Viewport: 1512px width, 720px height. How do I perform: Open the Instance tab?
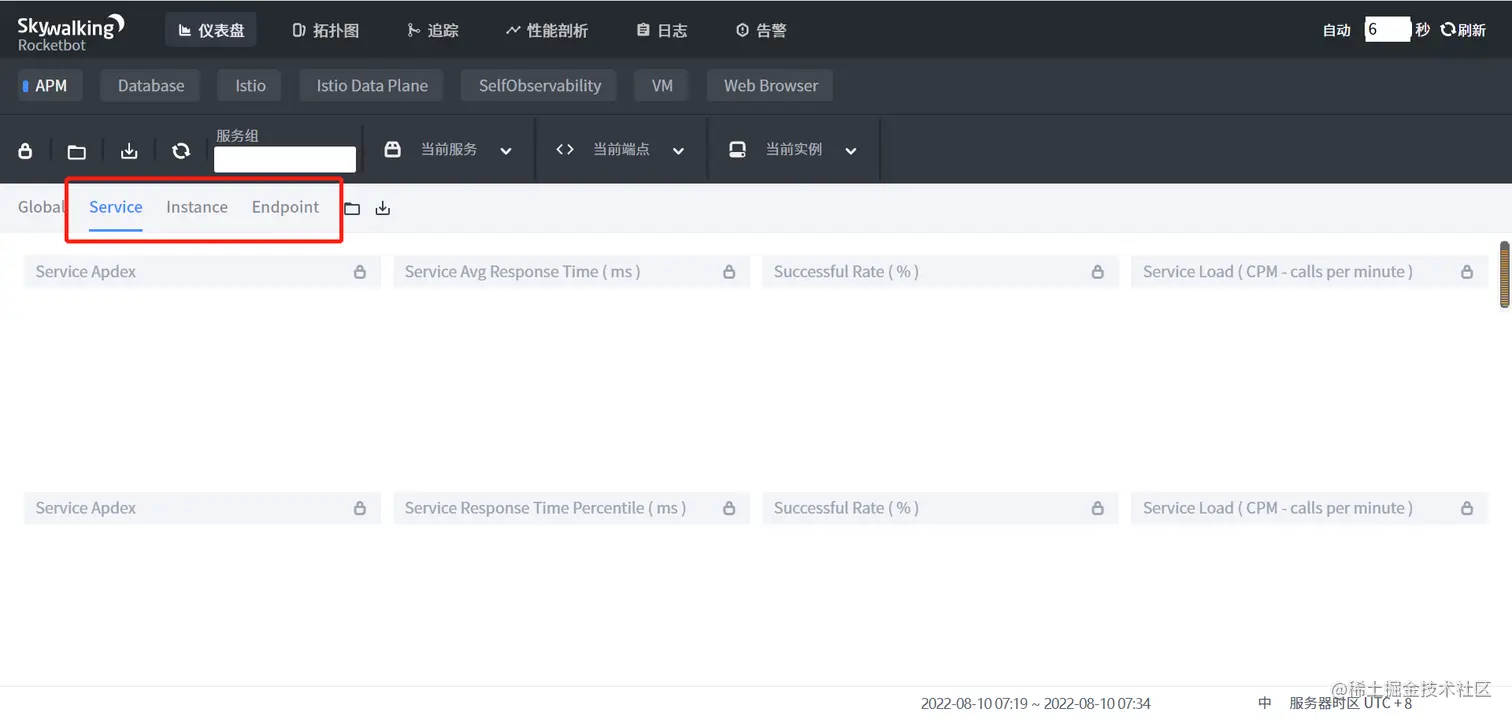tap(197, 207)
